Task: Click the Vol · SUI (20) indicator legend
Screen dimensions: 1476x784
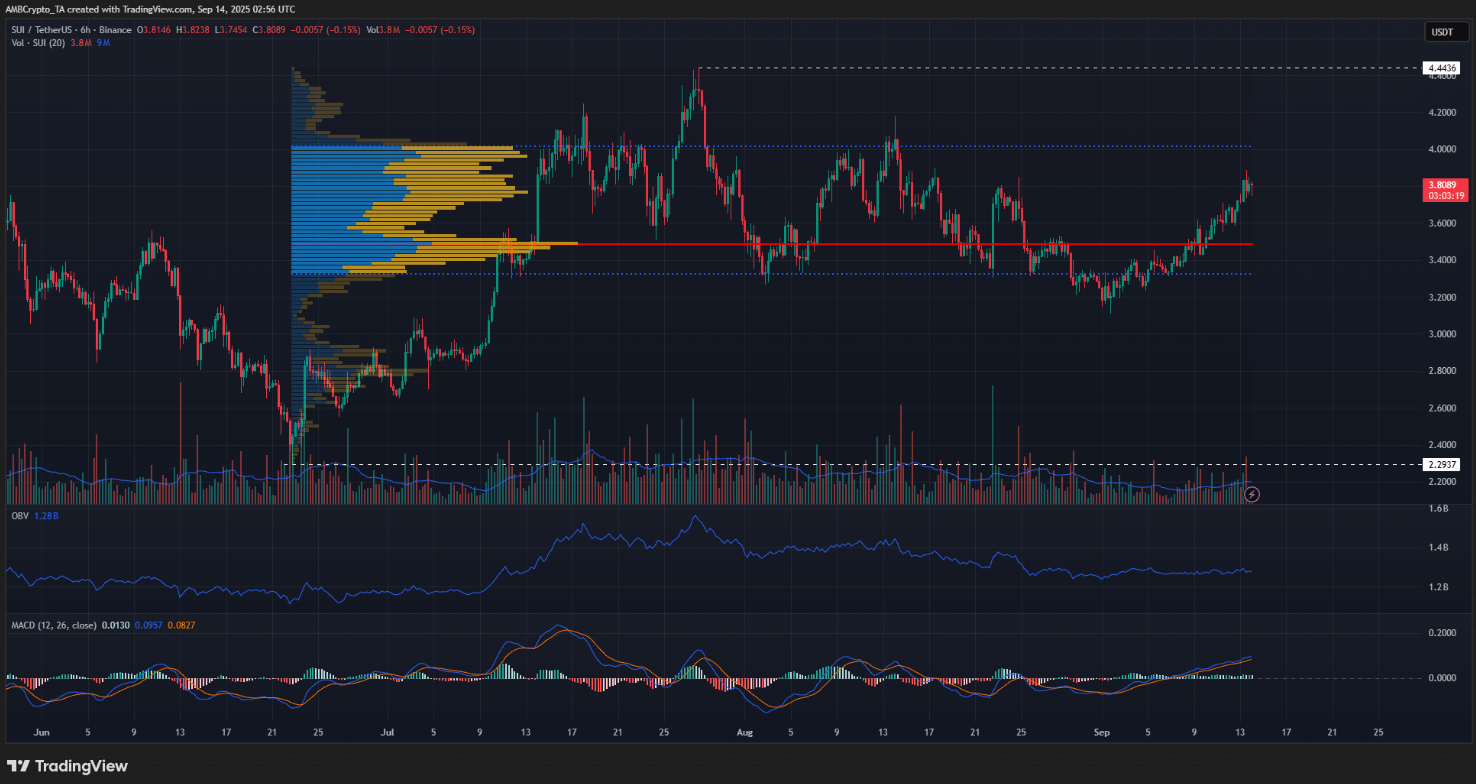Action: tap(38, 43)
